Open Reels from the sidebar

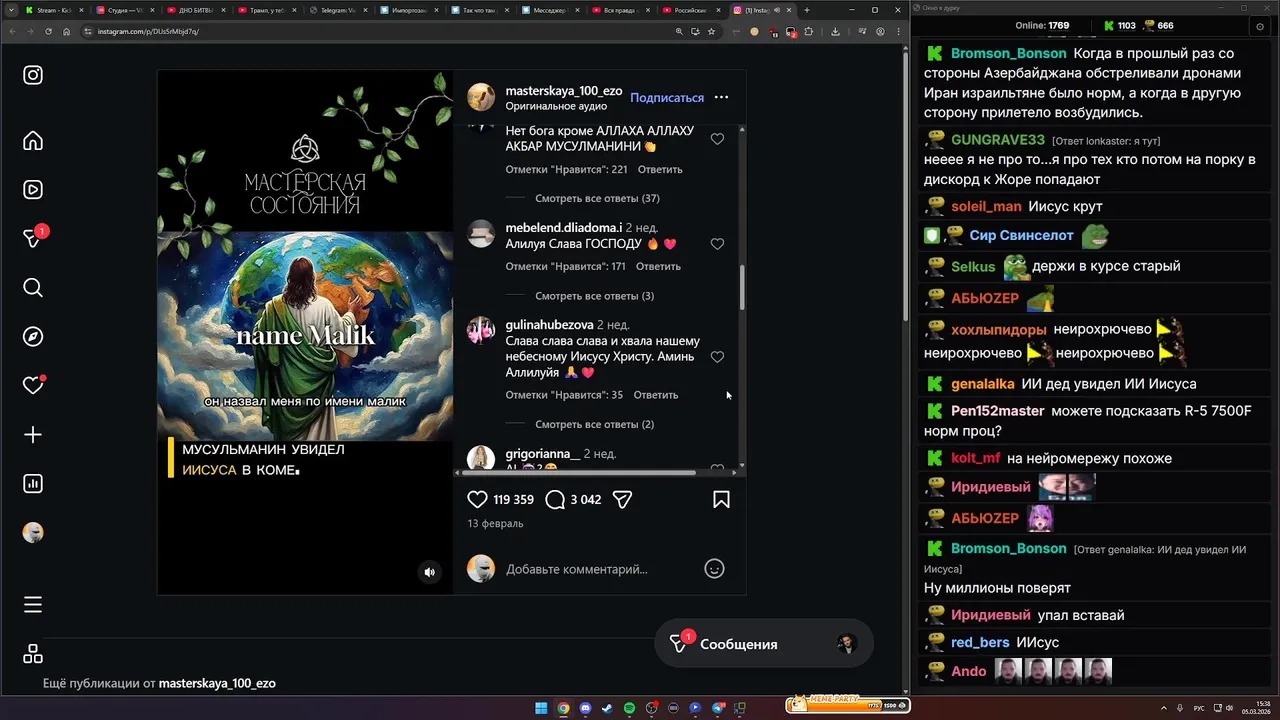point(33,190)
